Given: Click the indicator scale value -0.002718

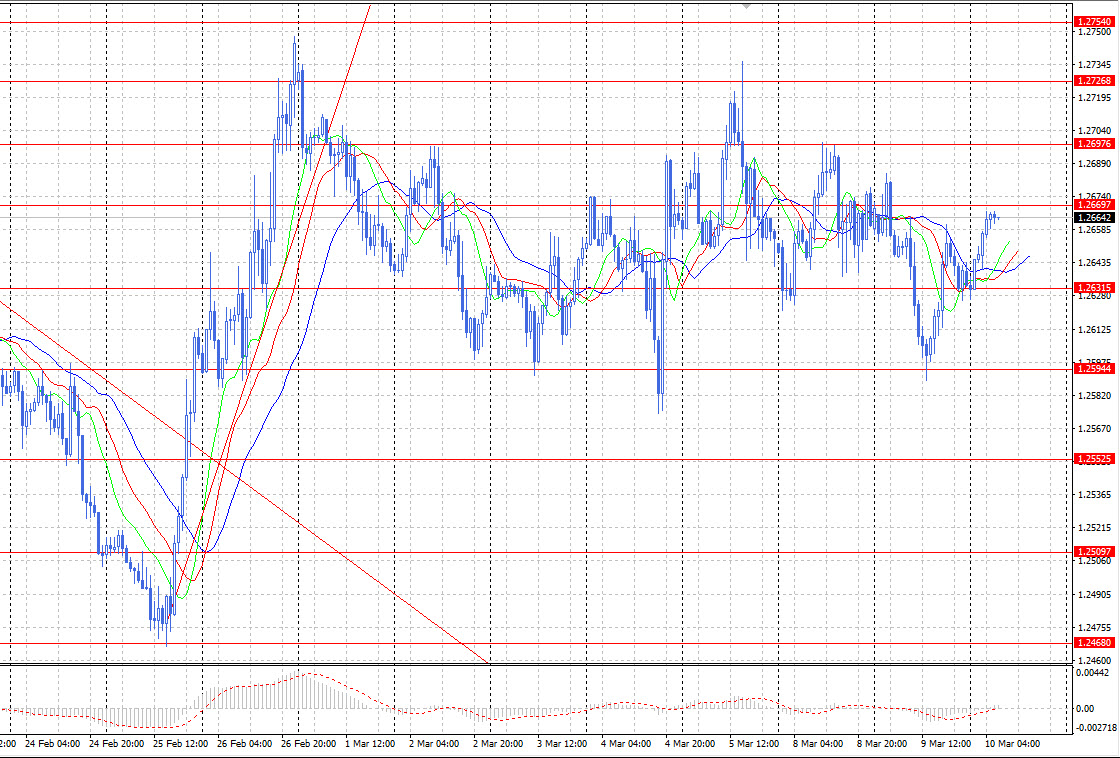Looking at the screenshot, I should (1096, 727).
